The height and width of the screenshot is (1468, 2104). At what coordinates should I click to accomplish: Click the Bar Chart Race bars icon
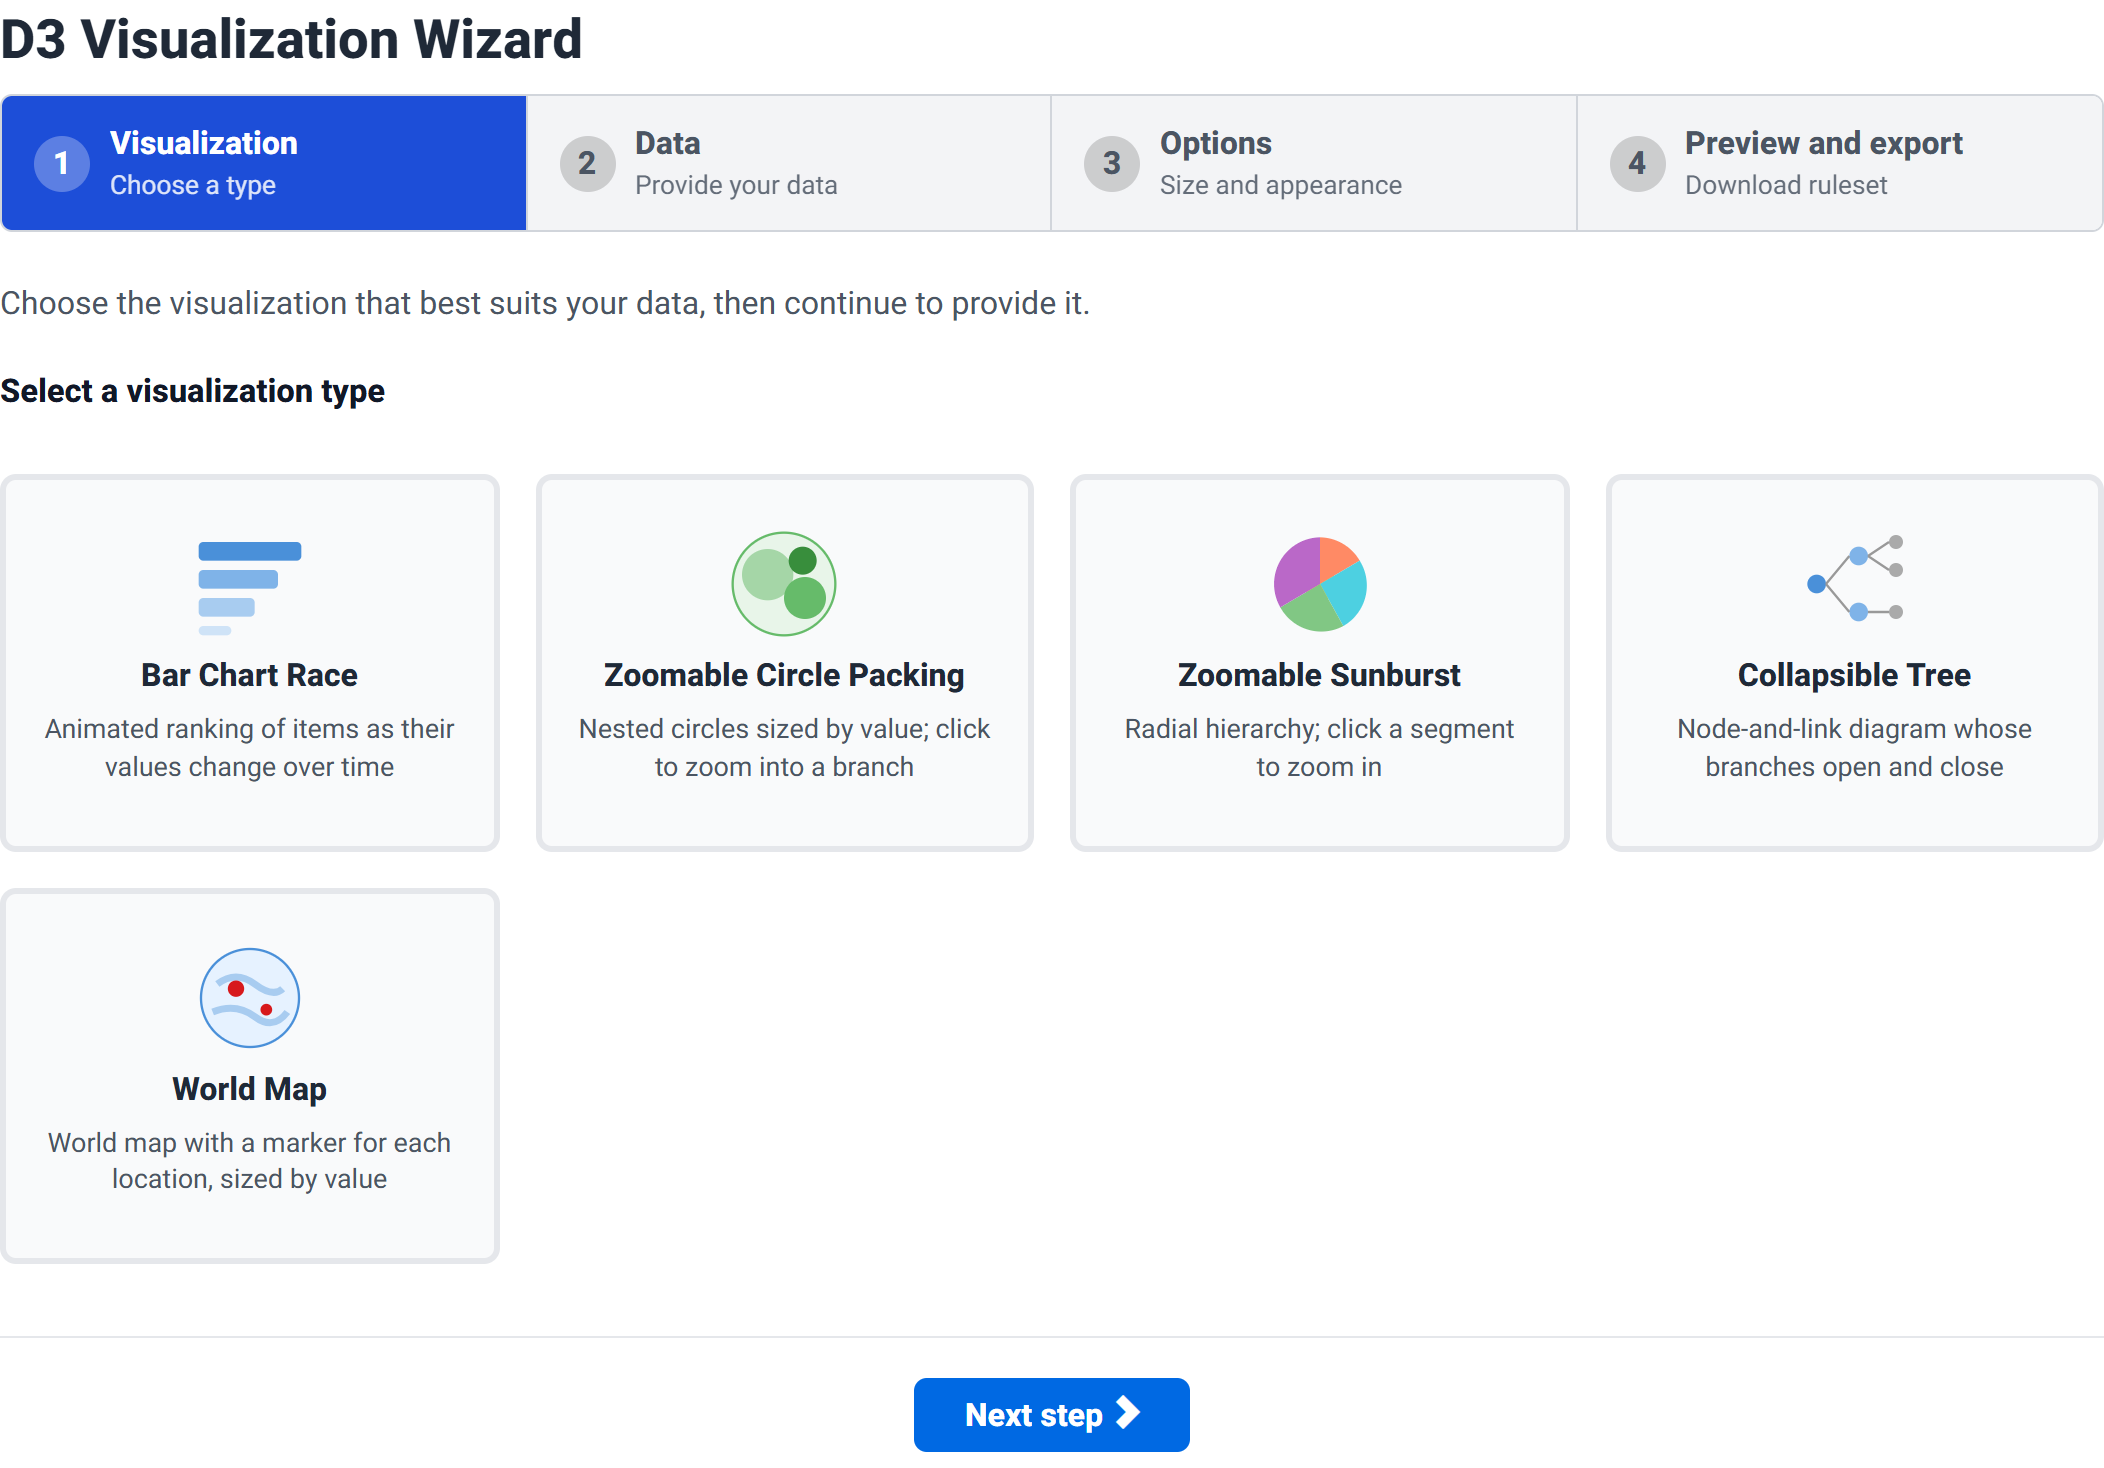250,588
